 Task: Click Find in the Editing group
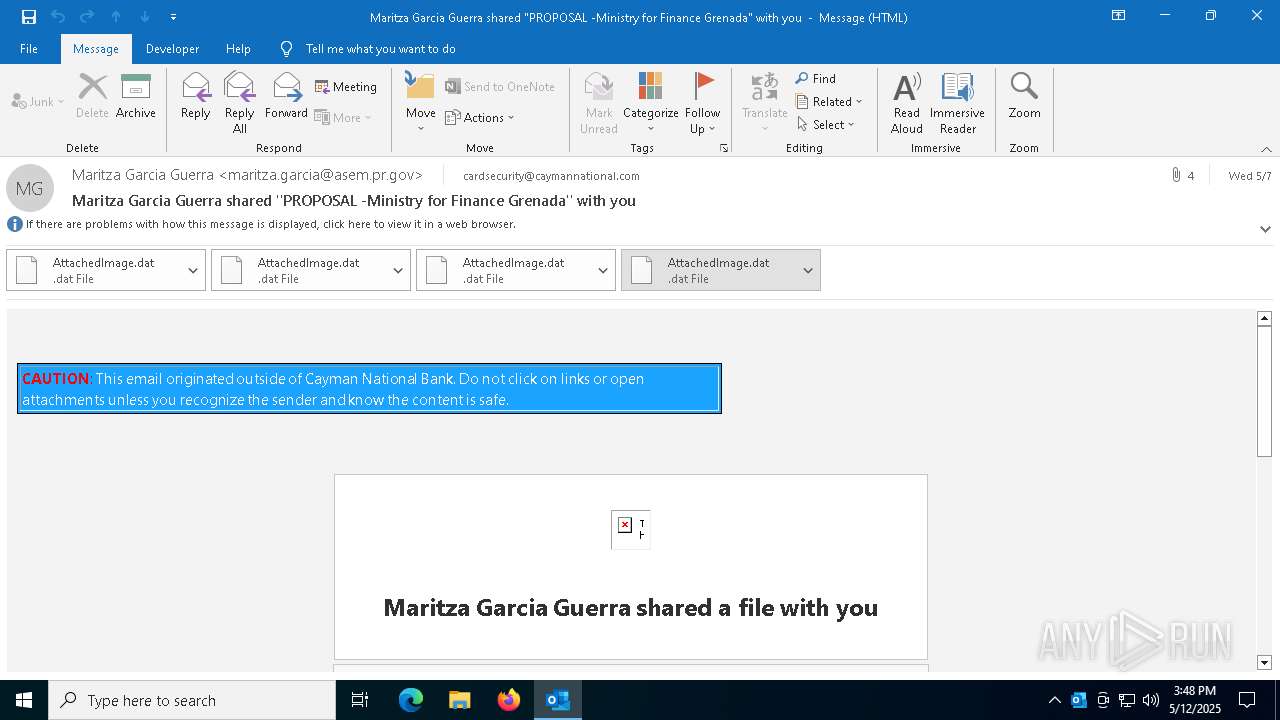pos(816,78)
